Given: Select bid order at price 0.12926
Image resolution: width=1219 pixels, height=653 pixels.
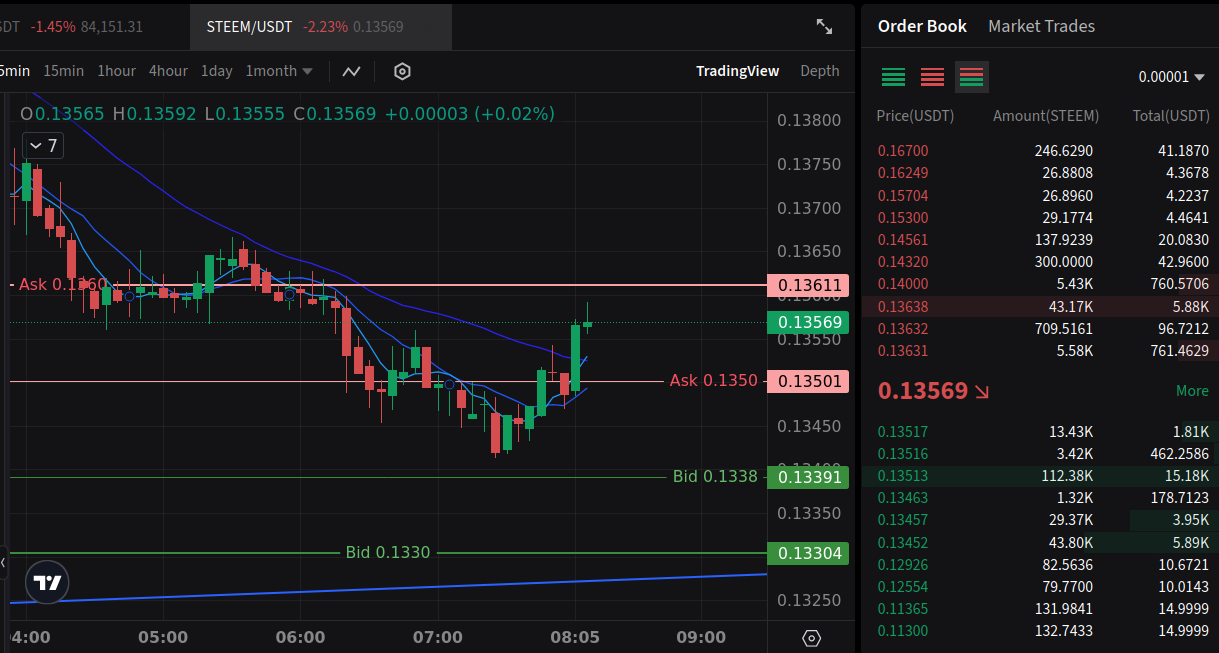Looking at the screenshot, I should 1040,565.
